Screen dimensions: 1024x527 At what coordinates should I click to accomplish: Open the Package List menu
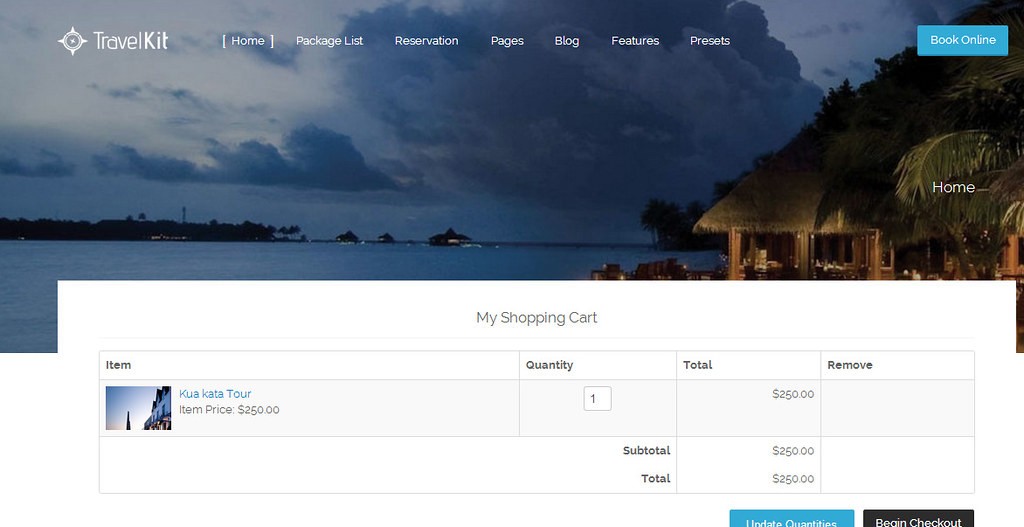coord(329,40)
